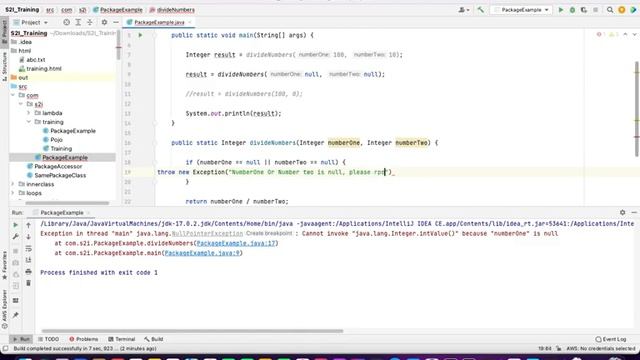Expand all items in the Project tree
The width and height of the screenshot is (640, 360).
point(78,22)
